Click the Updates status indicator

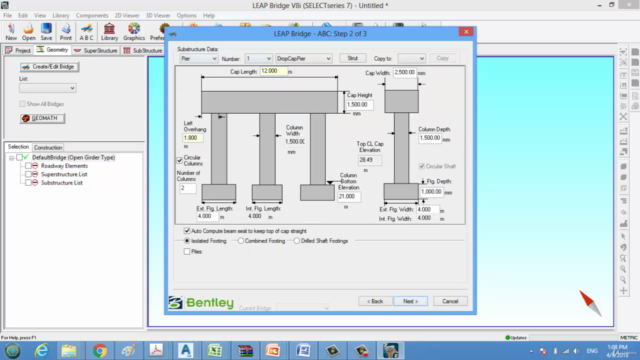coord(516,338)
